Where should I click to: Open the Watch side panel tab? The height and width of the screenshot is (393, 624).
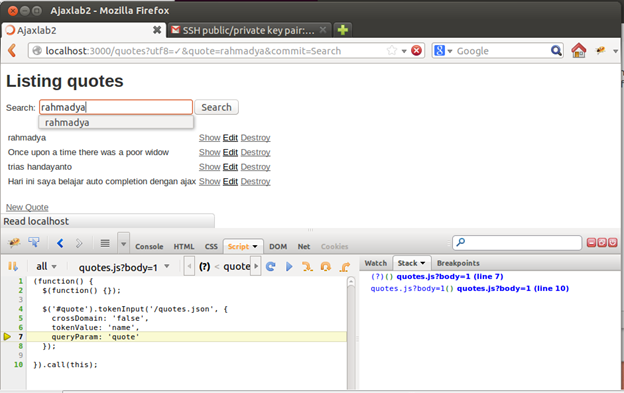pyautogui.click(x=376, y=263)
